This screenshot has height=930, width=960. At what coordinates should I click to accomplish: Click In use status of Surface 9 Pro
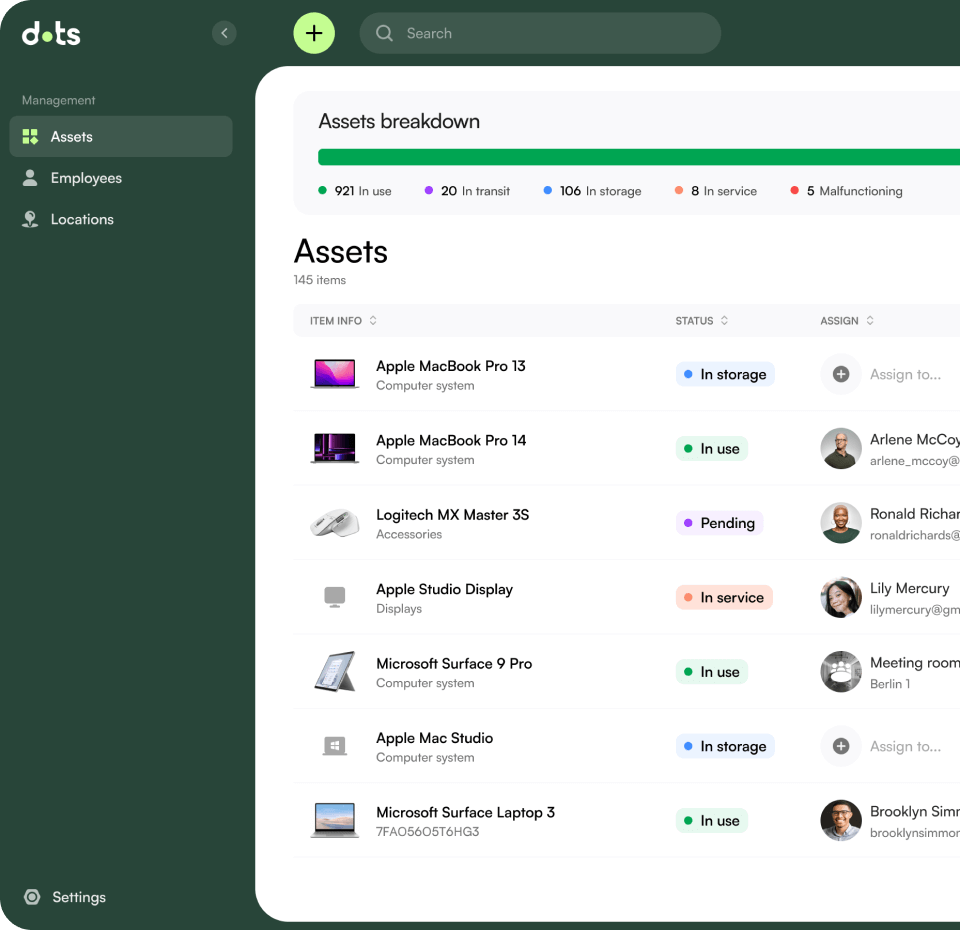pos(711,672)
